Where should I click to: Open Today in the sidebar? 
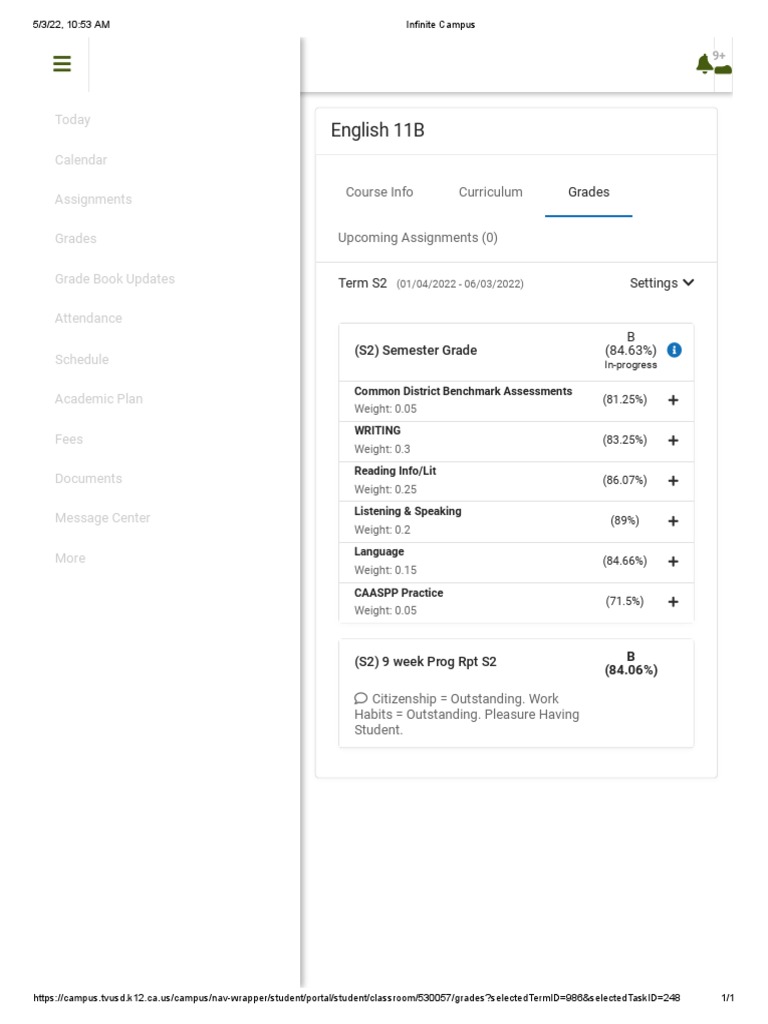coord(73,120)
